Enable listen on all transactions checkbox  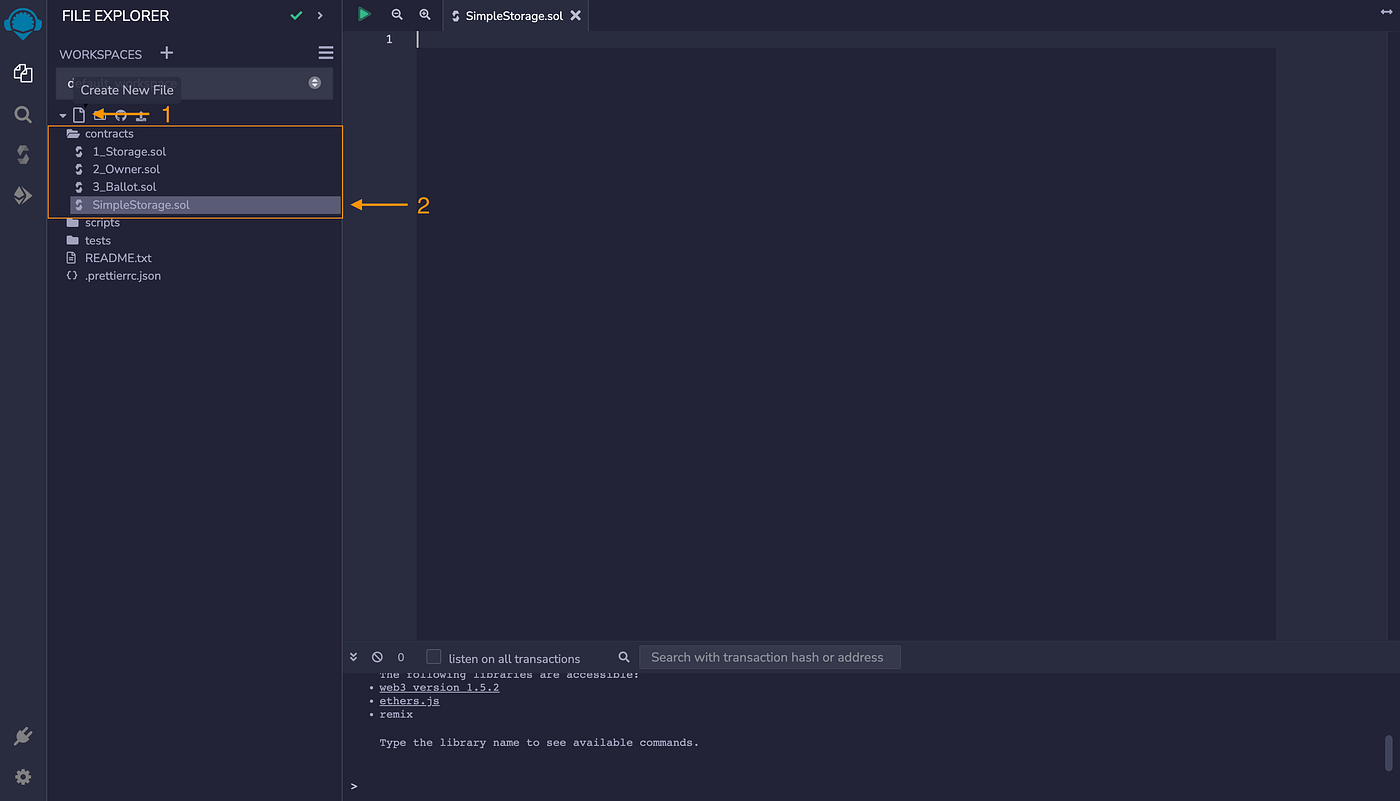pyautogui.click(x=433, y=657)
